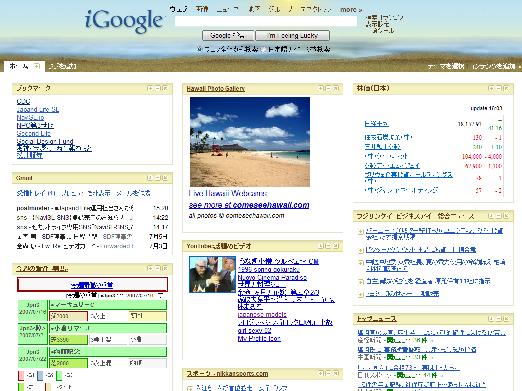Open the YouTube video thumbnail
This screenshot has width=522, height=391.
tap(212, 274)
